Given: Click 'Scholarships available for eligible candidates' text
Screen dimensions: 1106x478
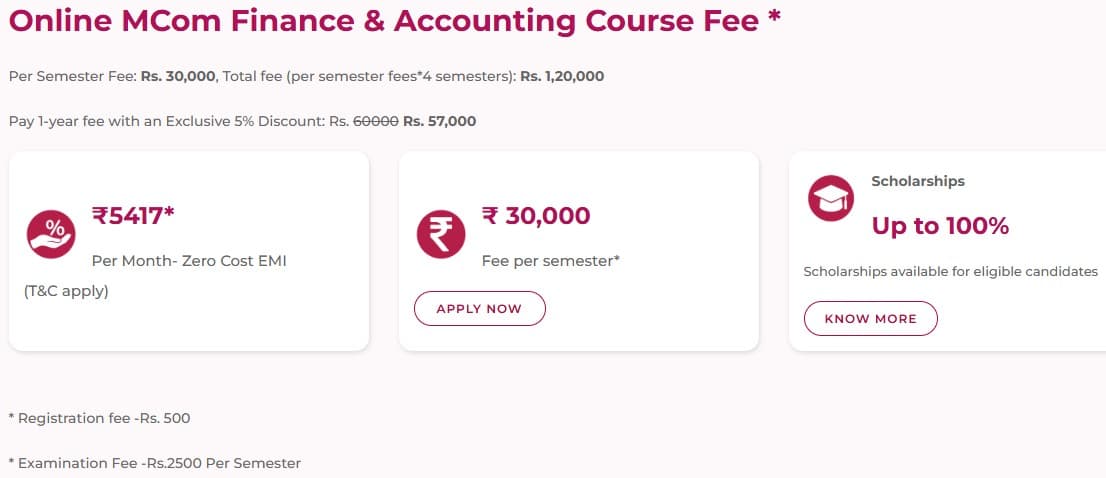Looking at the screenshot, I should click(x=951, y=271).
